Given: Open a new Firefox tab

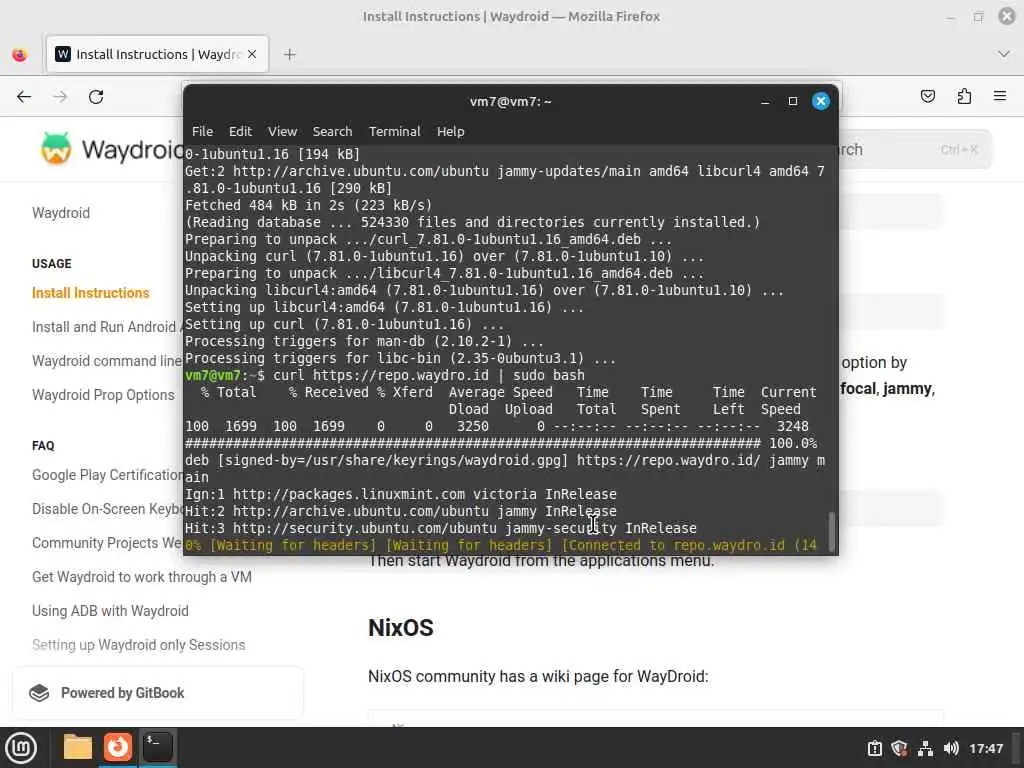Looking at the screenshot, I should click(x=290, y=54).
